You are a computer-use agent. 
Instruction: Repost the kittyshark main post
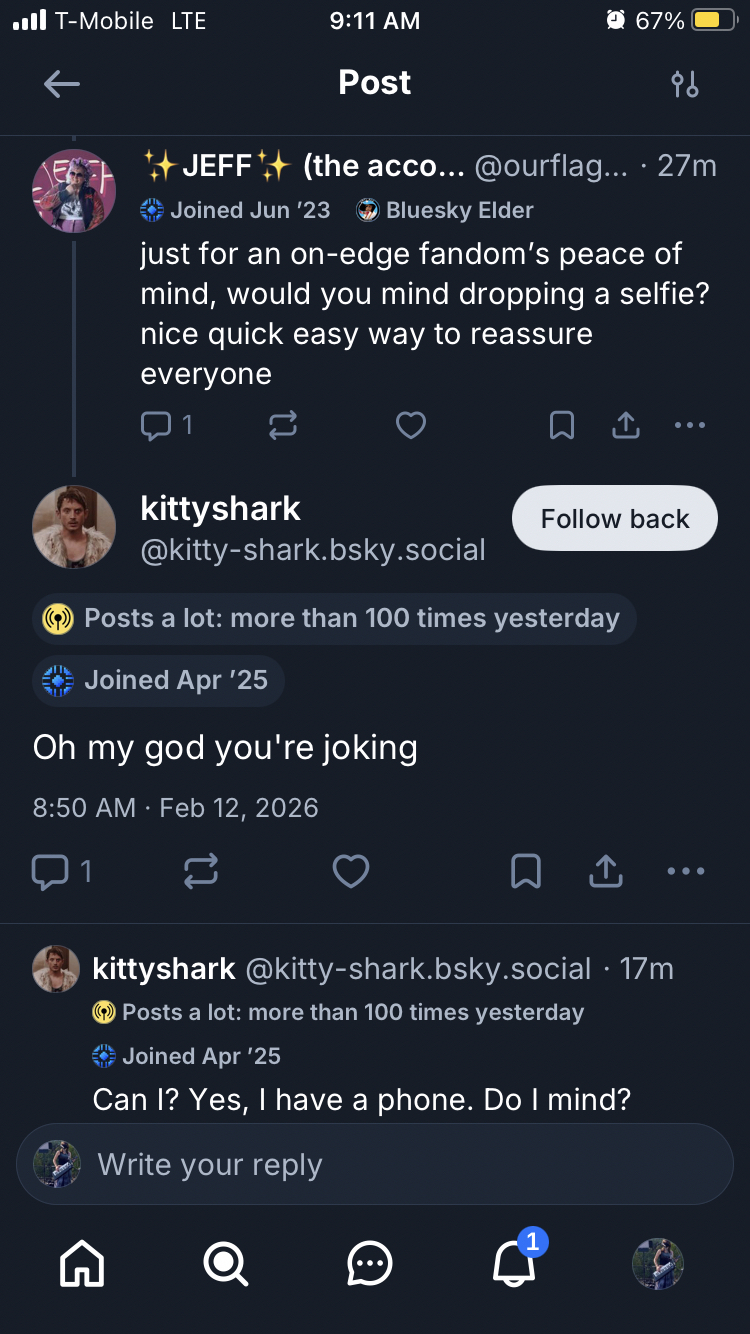click(x=201, y=872)
